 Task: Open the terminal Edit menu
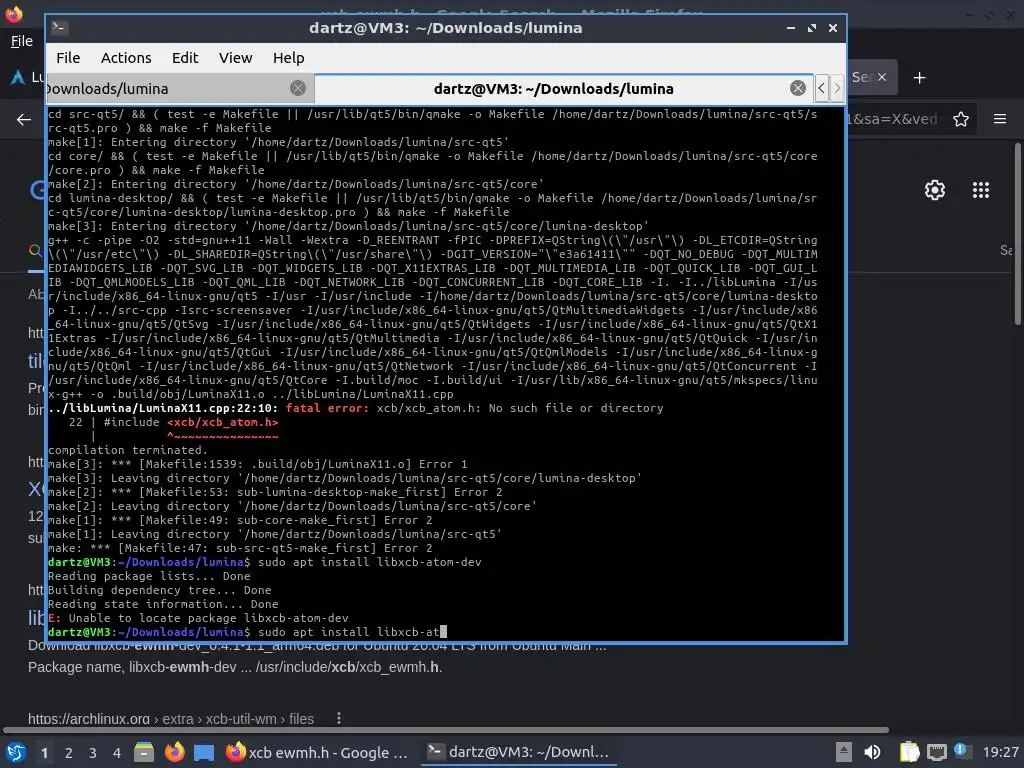tap(185, 58)
